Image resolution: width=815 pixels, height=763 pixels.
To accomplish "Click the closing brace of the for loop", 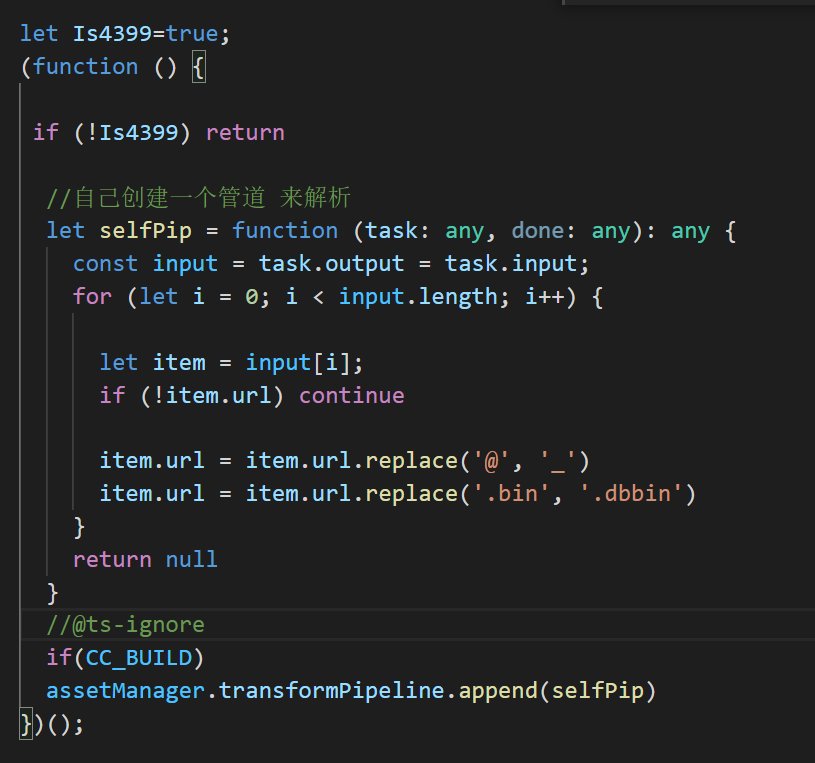I will point(79,527).
